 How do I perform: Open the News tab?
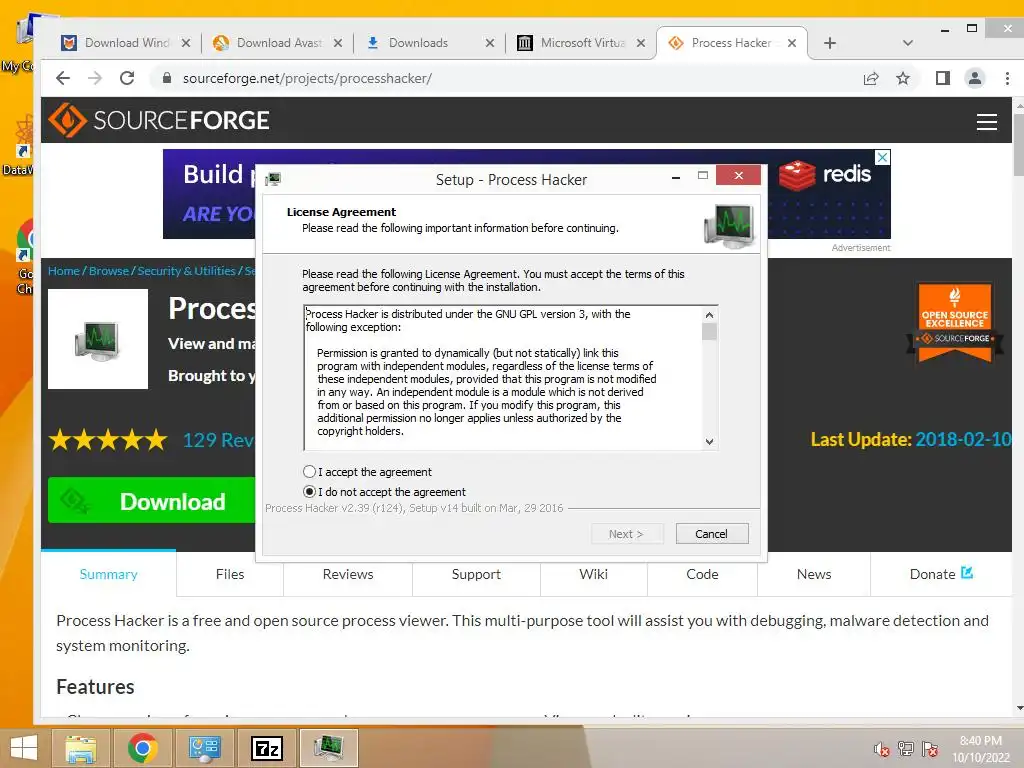814,574
